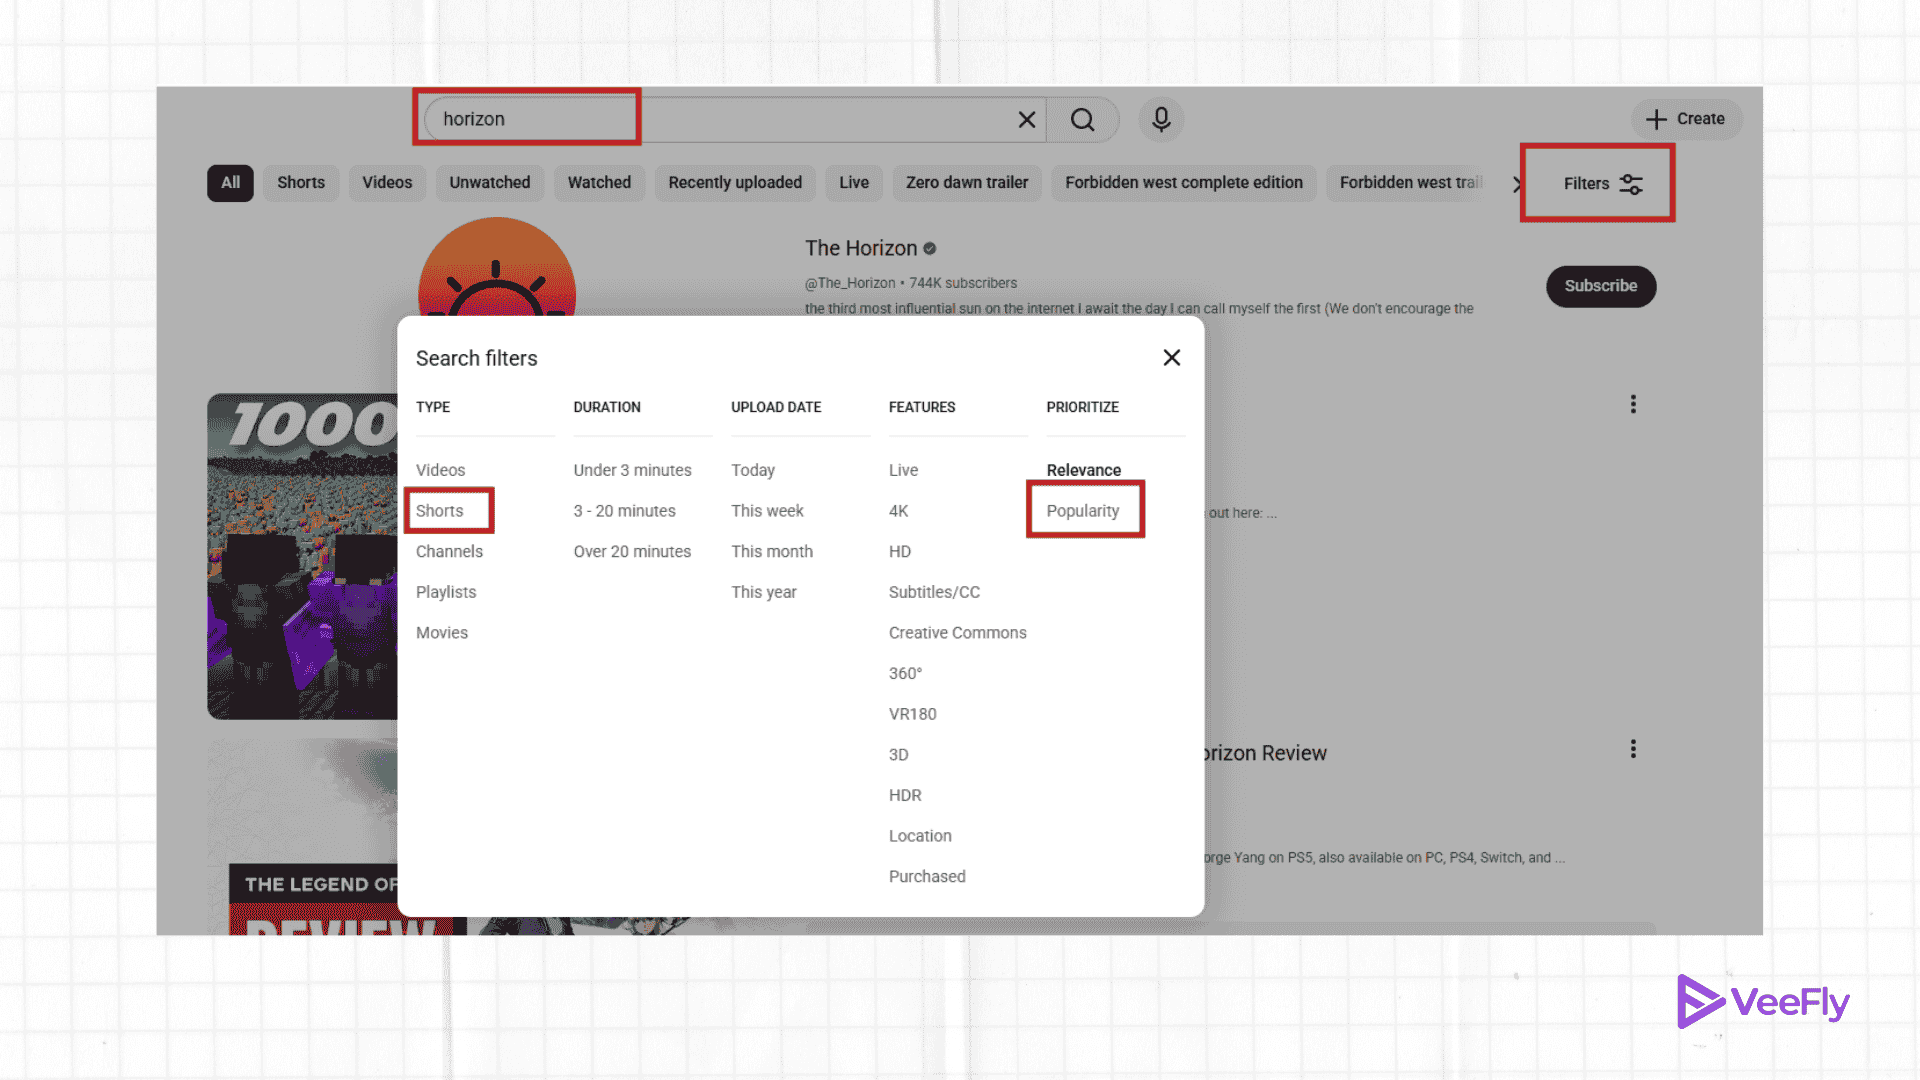This screenshot has height=1080, width=1920.
Task: Pick Creative Commons under Features
Action: [x=957, y=632]
